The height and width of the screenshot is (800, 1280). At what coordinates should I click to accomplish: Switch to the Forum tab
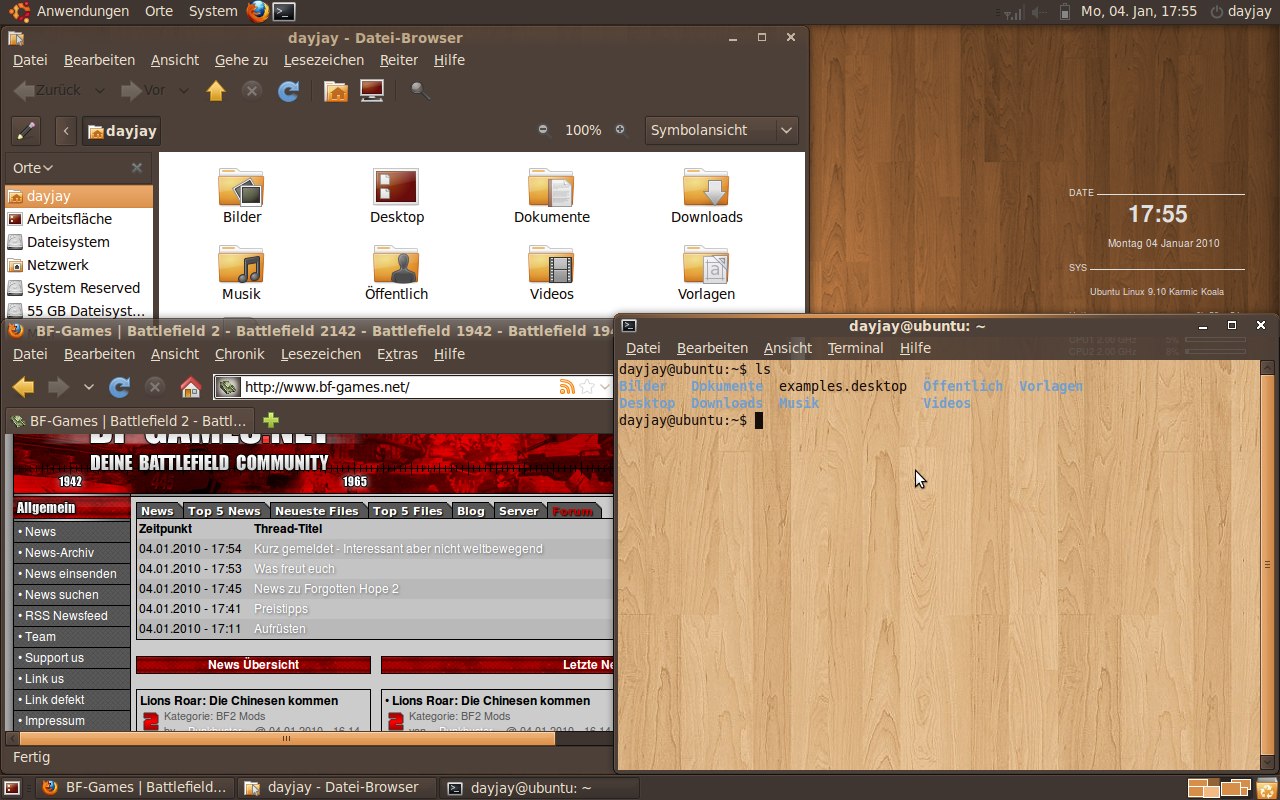pyautogui.click(x=573, y=511)
